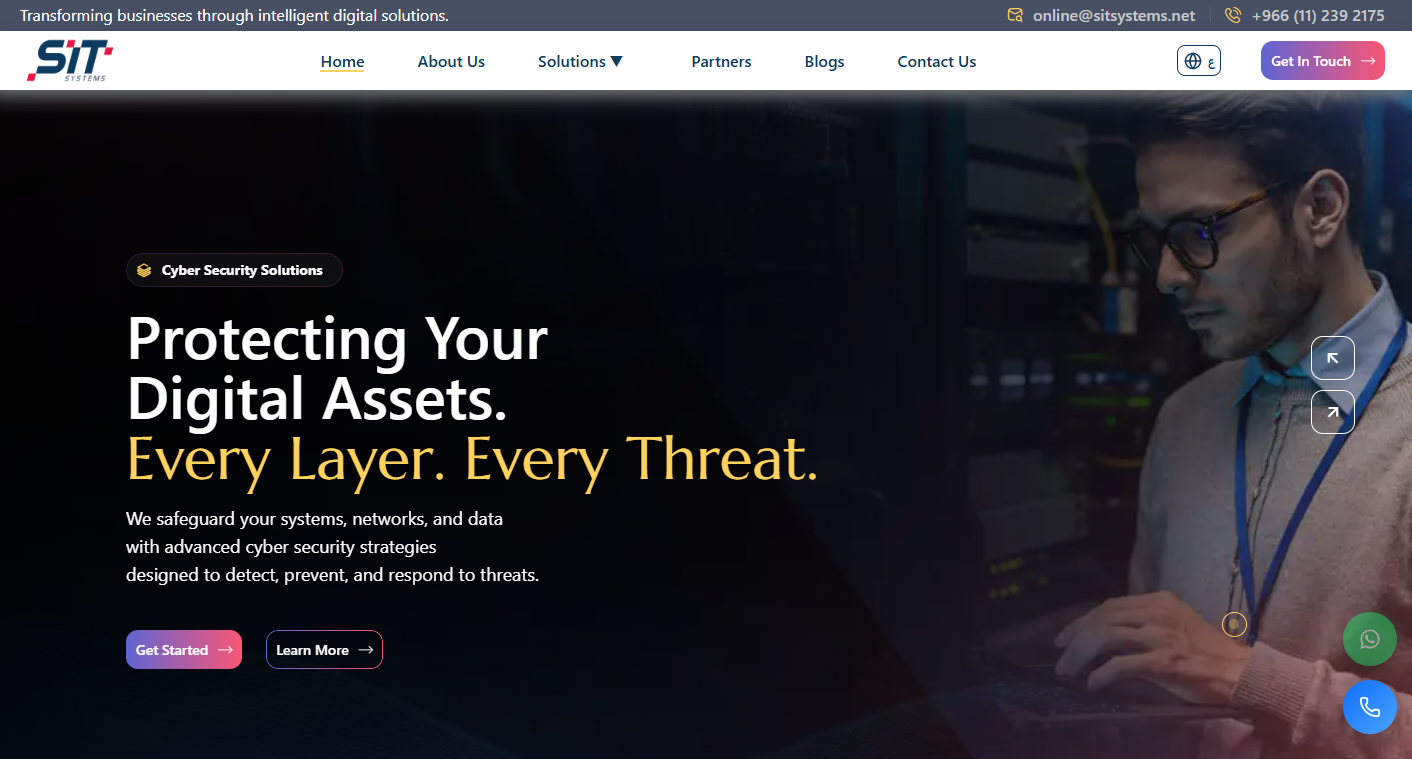Click the next slide arrow button
Image resolution: width=1412 pixels, height=759 pixels.
[1333, 412]
